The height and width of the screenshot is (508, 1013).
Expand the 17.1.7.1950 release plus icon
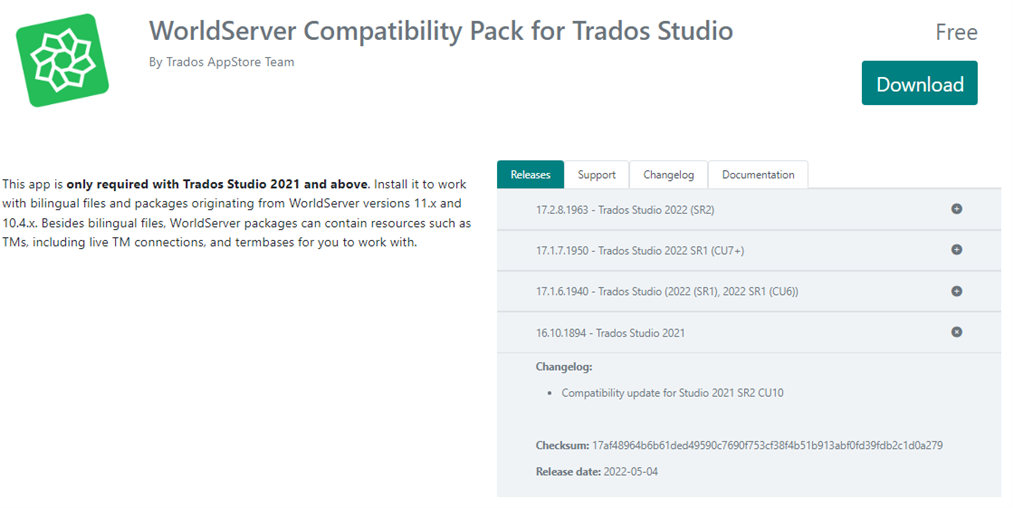click(x=957, y=249)
